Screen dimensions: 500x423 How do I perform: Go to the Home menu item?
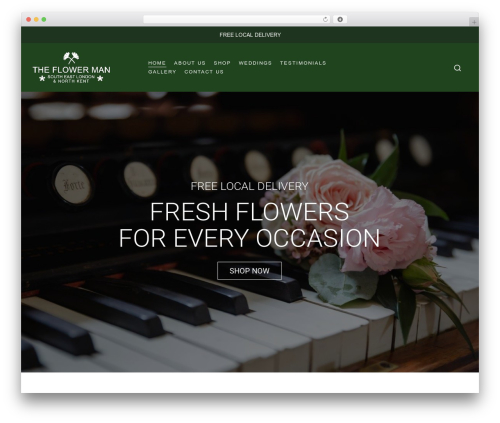157,63
